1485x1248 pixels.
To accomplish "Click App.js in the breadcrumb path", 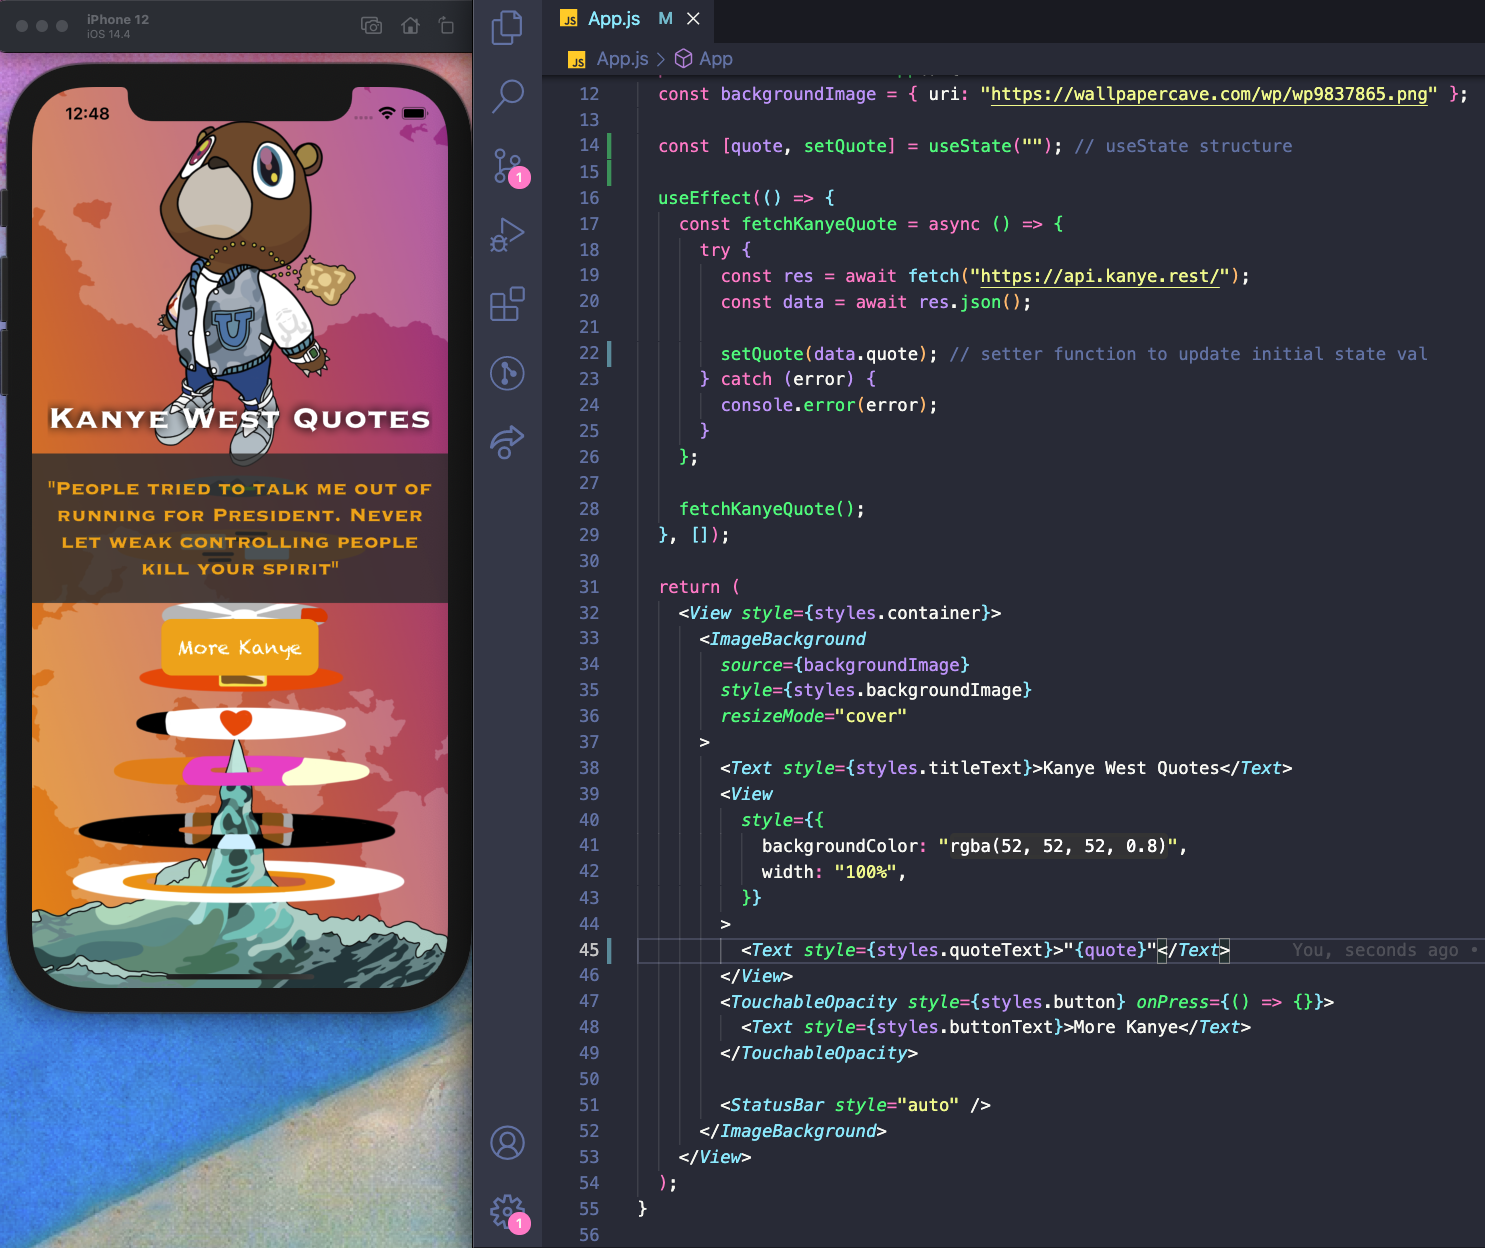I will pos(622,59).
